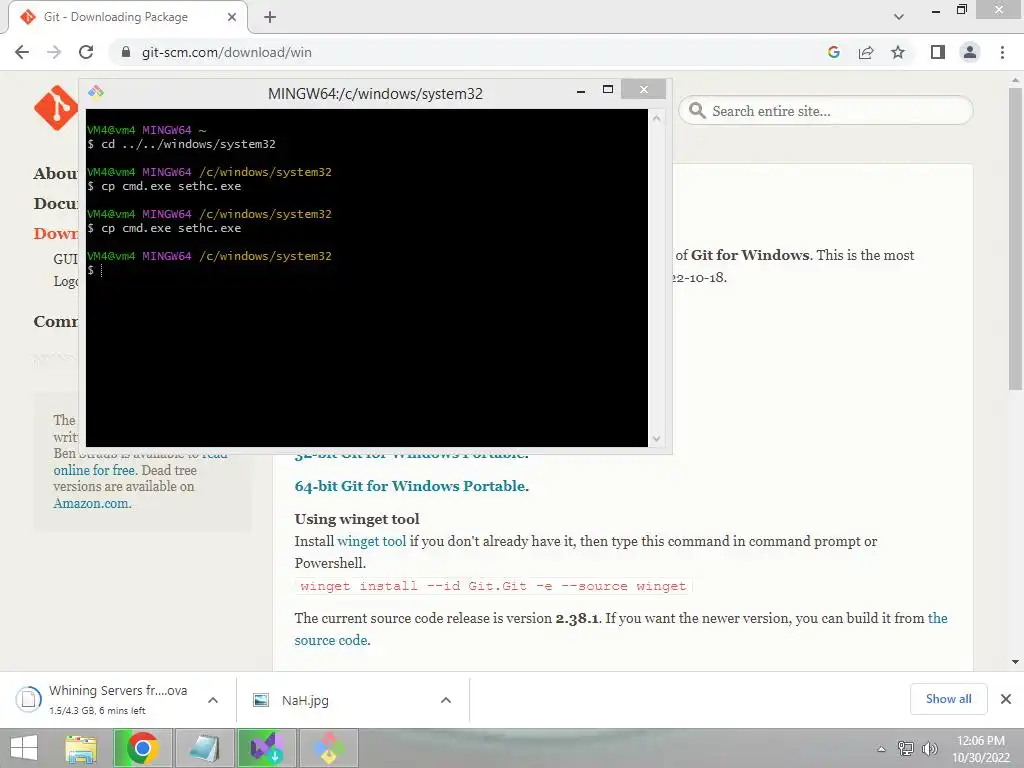Reload the git-scm page
The height and width of the screenshot is (768, 1024).
[x=86, y=52]
